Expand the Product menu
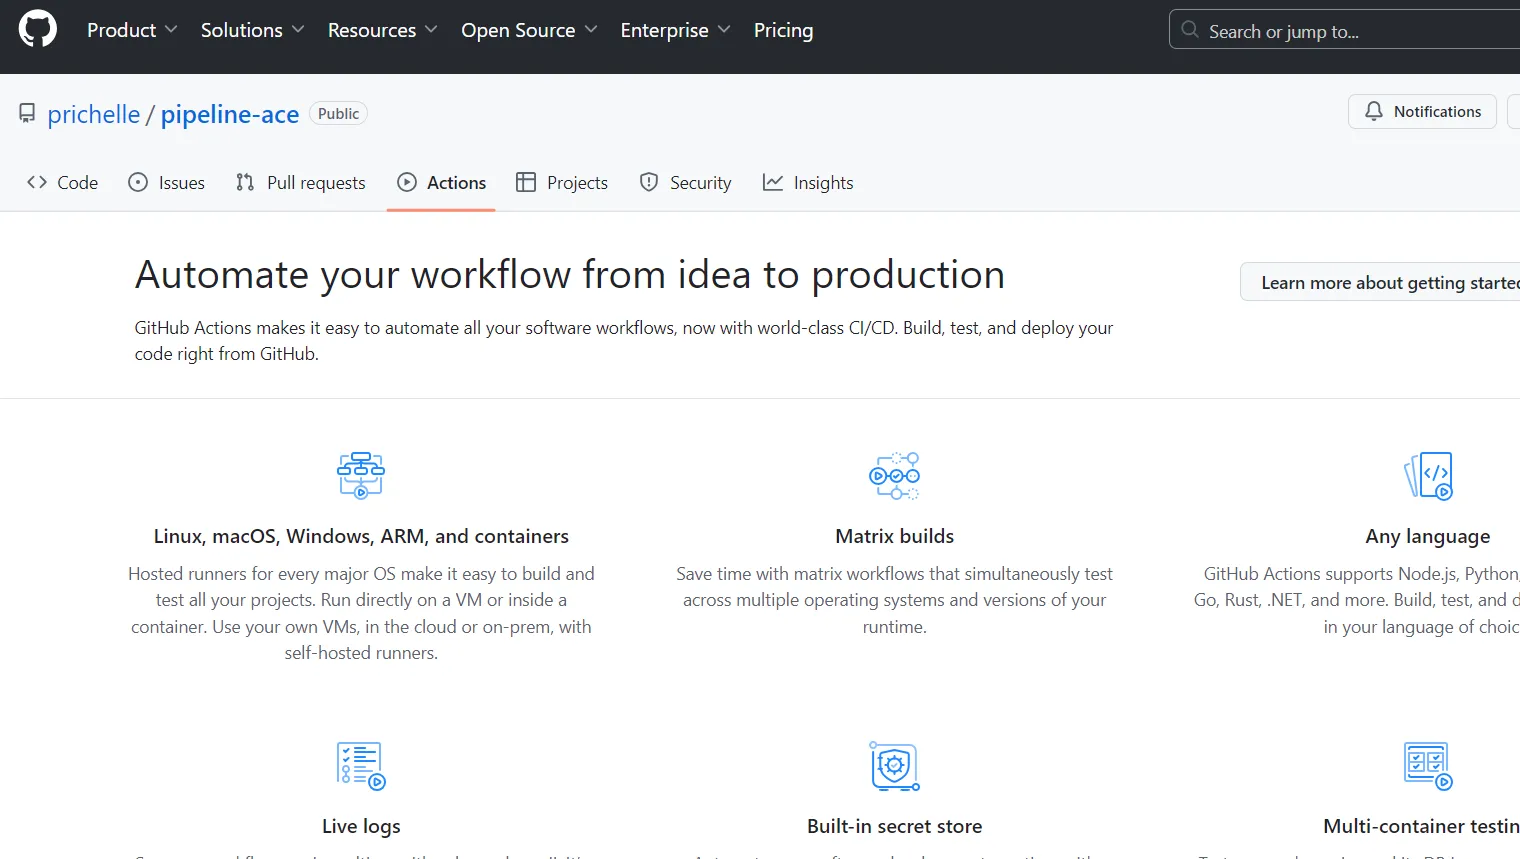 pyautogui.click(x=132, y=30)
